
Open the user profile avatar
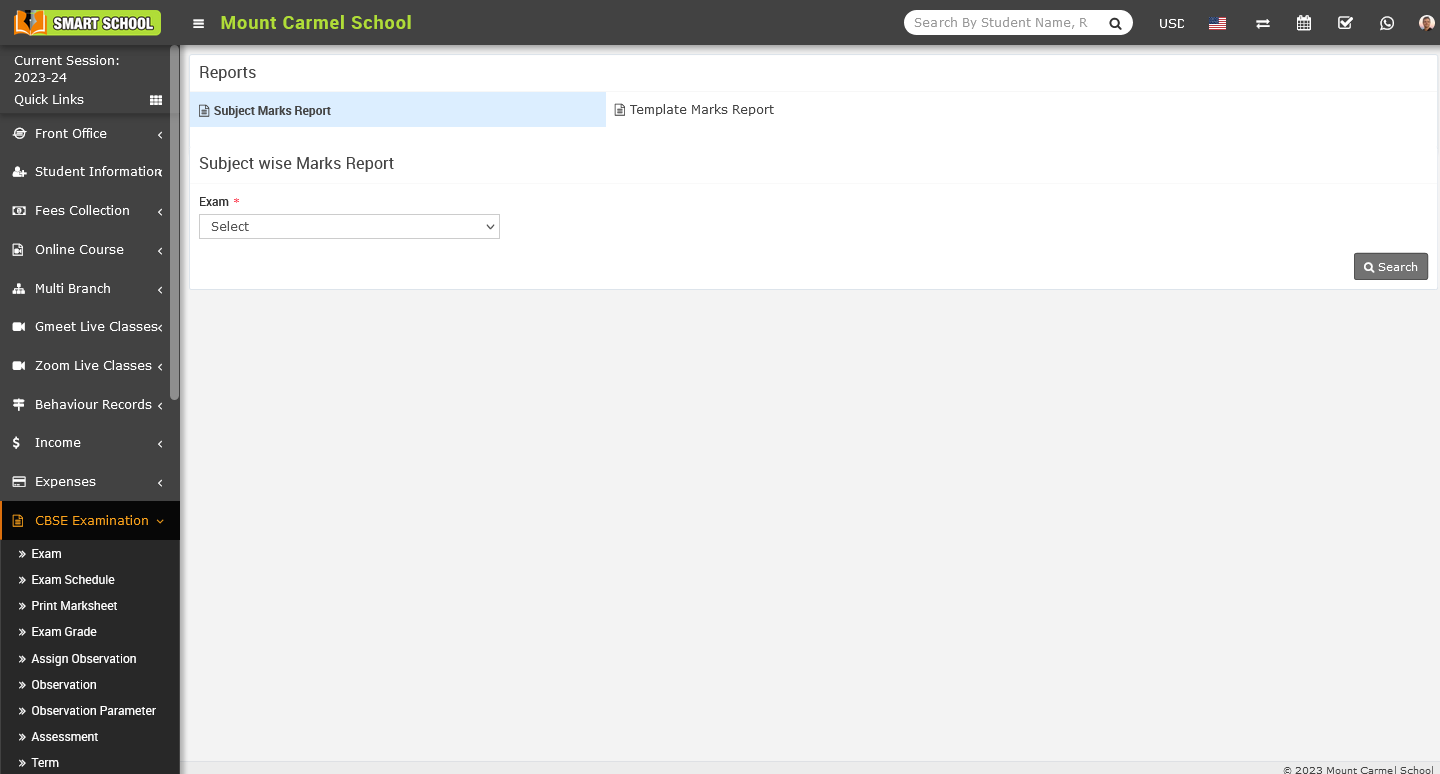click(1426, 23)
